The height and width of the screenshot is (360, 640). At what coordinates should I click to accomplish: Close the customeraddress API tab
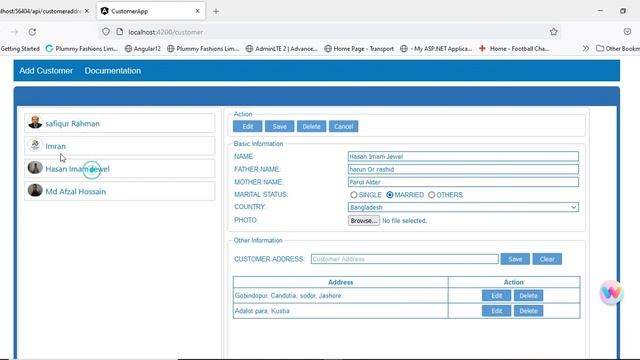pyautogui.click(x=87, y=11)
